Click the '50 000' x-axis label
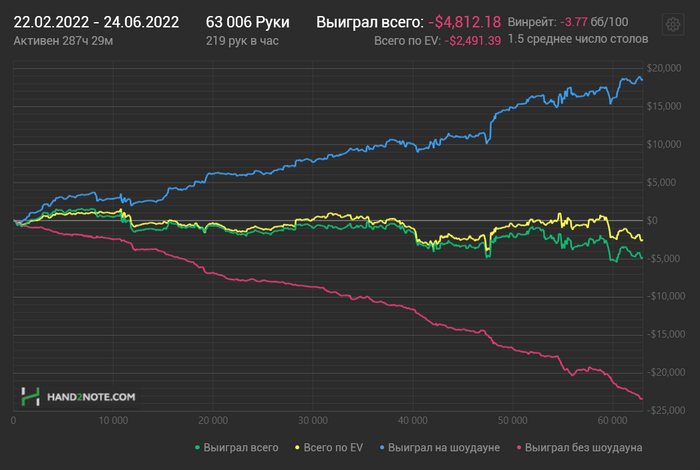Screen dimensions: 700x470 click(x=512, y=420)
